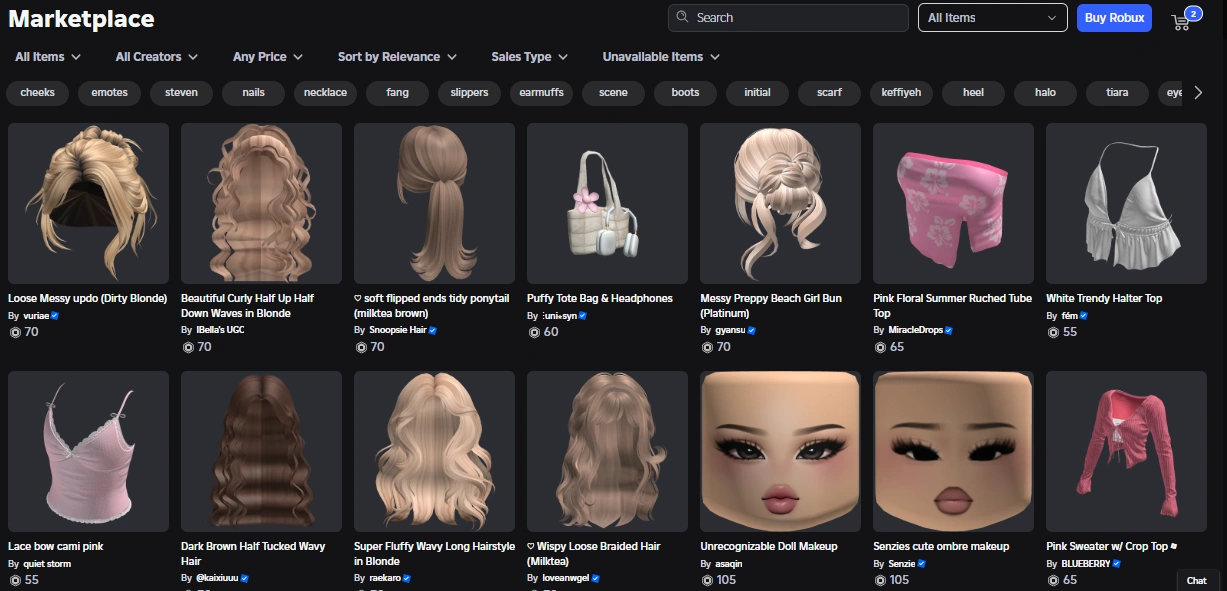Open Dark Brown Half Tucked Wavy thumbnail
Screen dimensions: 1227x591
click(261, 452)
